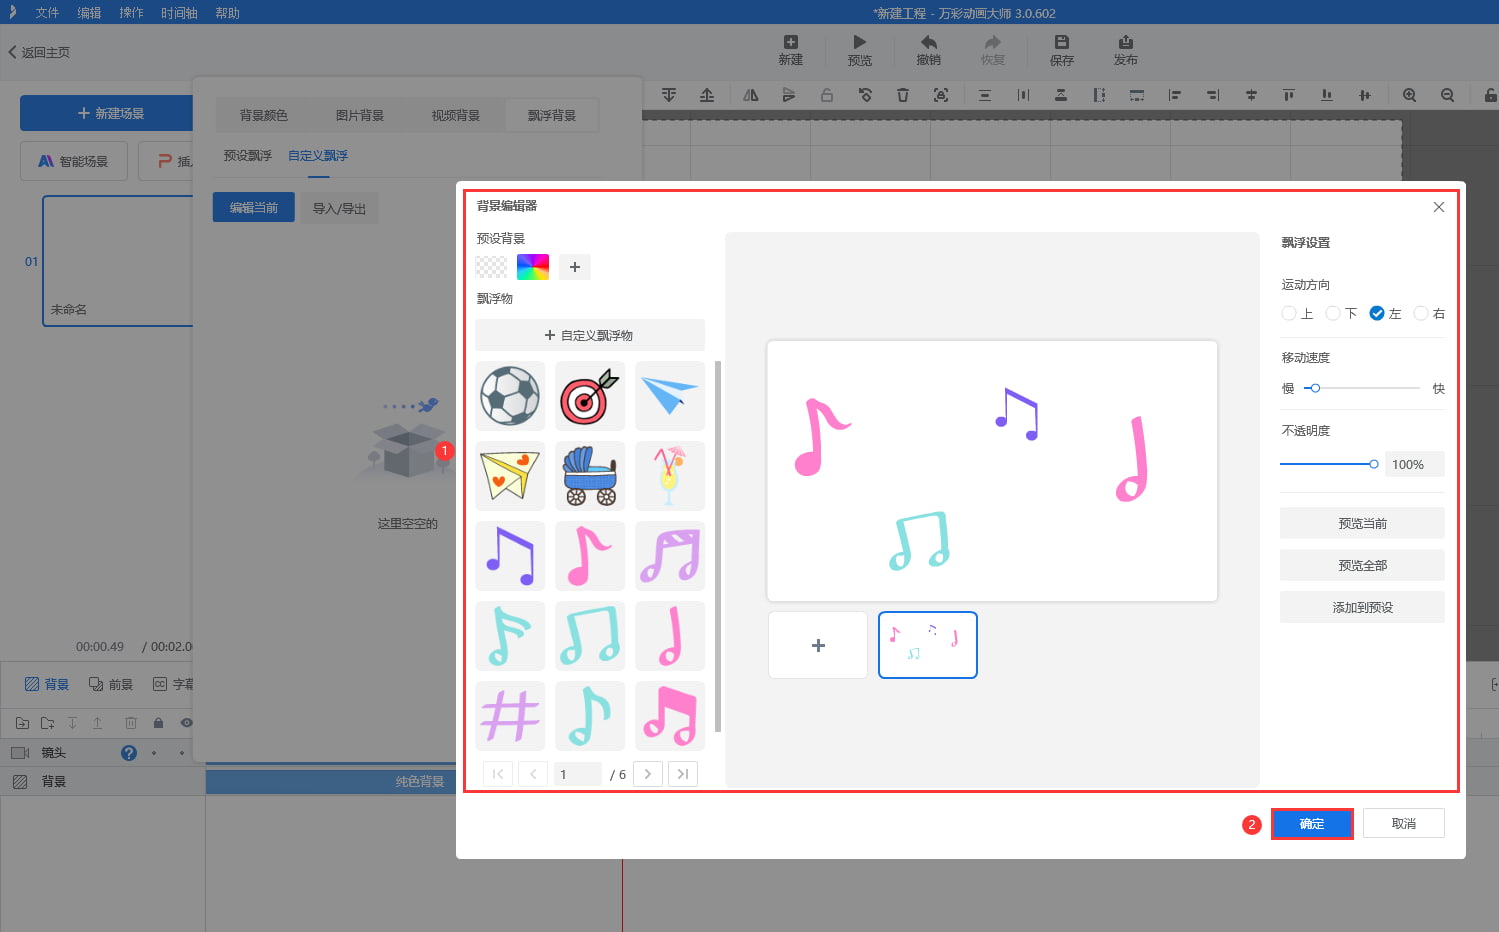1499x932 pixels.
Task: Set motion direction to down (下)
Action: click(x=1333, y=314)
